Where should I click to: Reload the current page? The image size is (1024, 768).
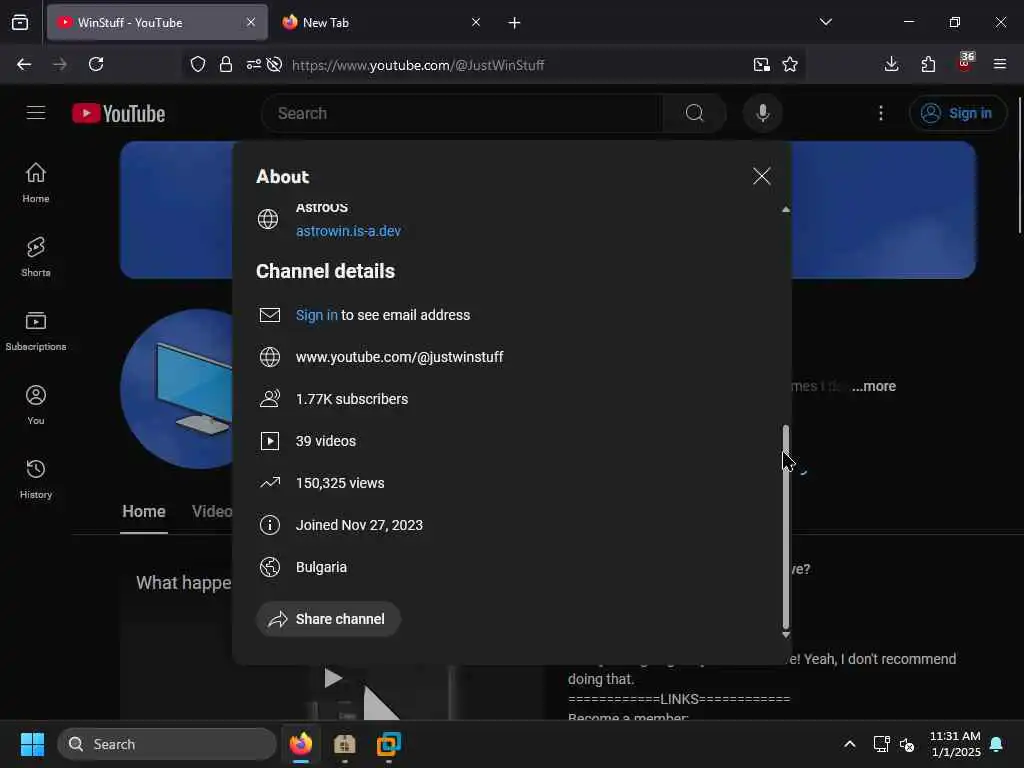[x=96, y=64]
